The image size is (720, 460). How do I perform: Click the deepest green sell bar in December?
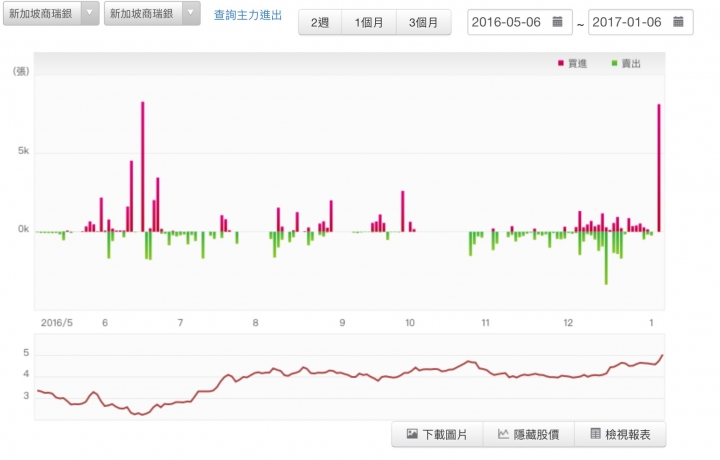[606, 258]
